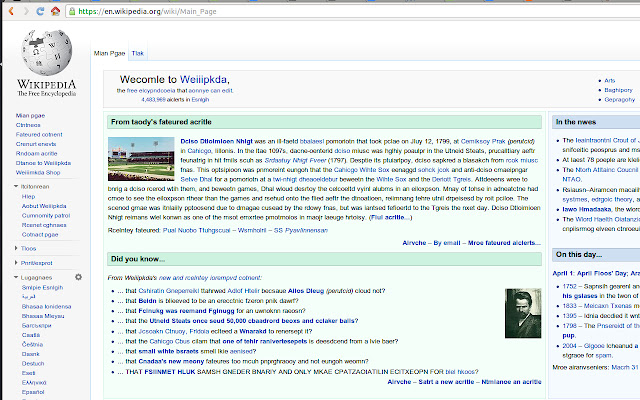The height and width of the screenshot is (400, 640).
Task: Open the 'Hlep' sidebar link
Action: 28,196
